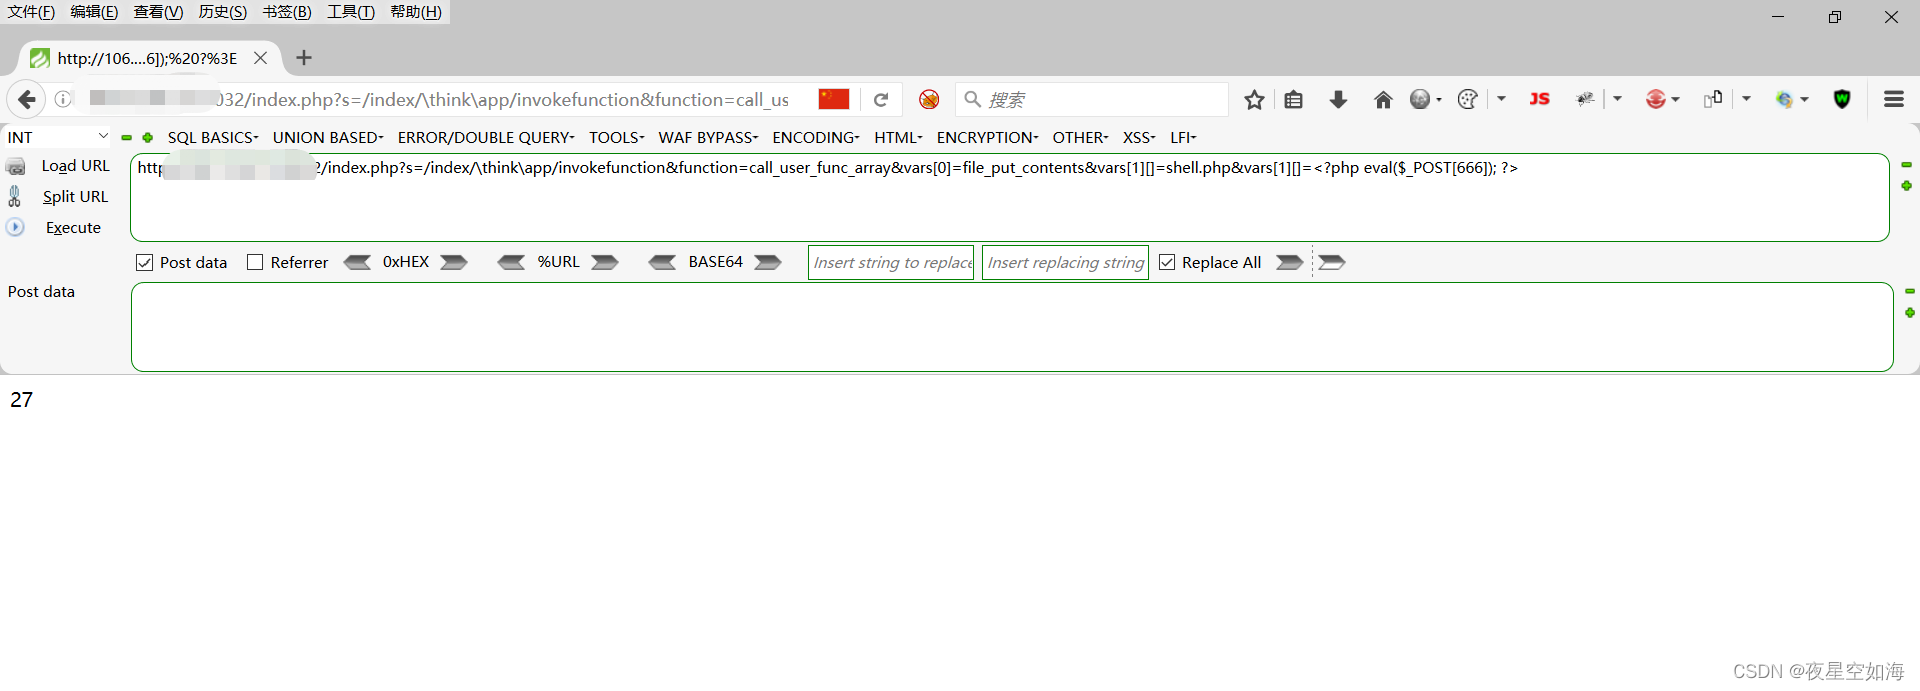1920x691 pixels.
Task: Open the black shield extension icon
Action: (1842, 99)
